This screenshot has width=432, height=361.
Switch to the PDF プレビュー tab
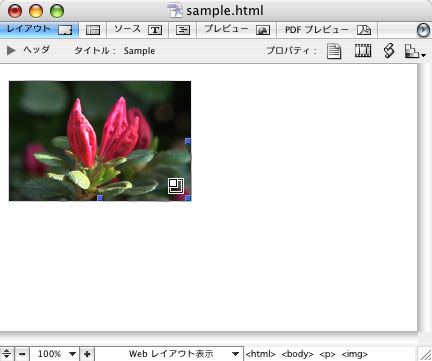(x=327, y=30)
